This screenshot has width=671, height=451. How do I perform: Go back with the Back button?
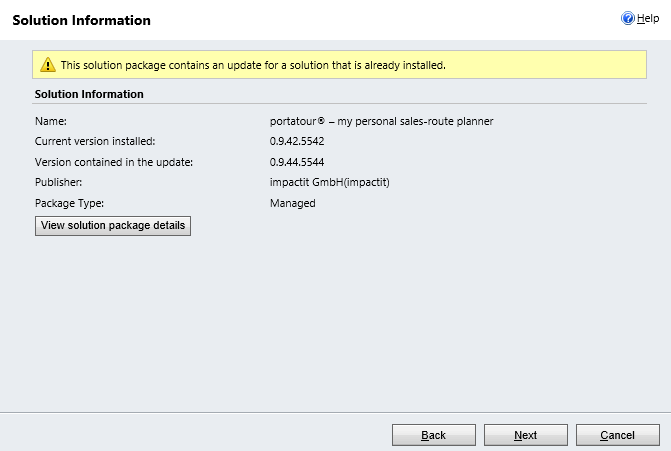tap(433, 435)
